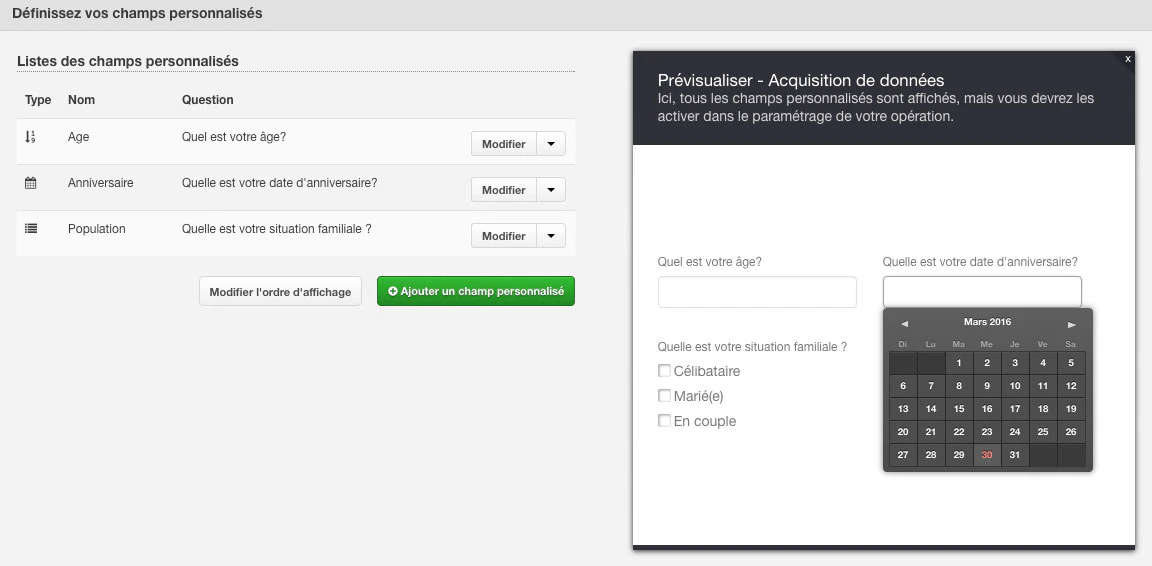Open dropdown arrow next to Age Modifier
Screen dimensions: 1152x566
[x=551, y=144]
